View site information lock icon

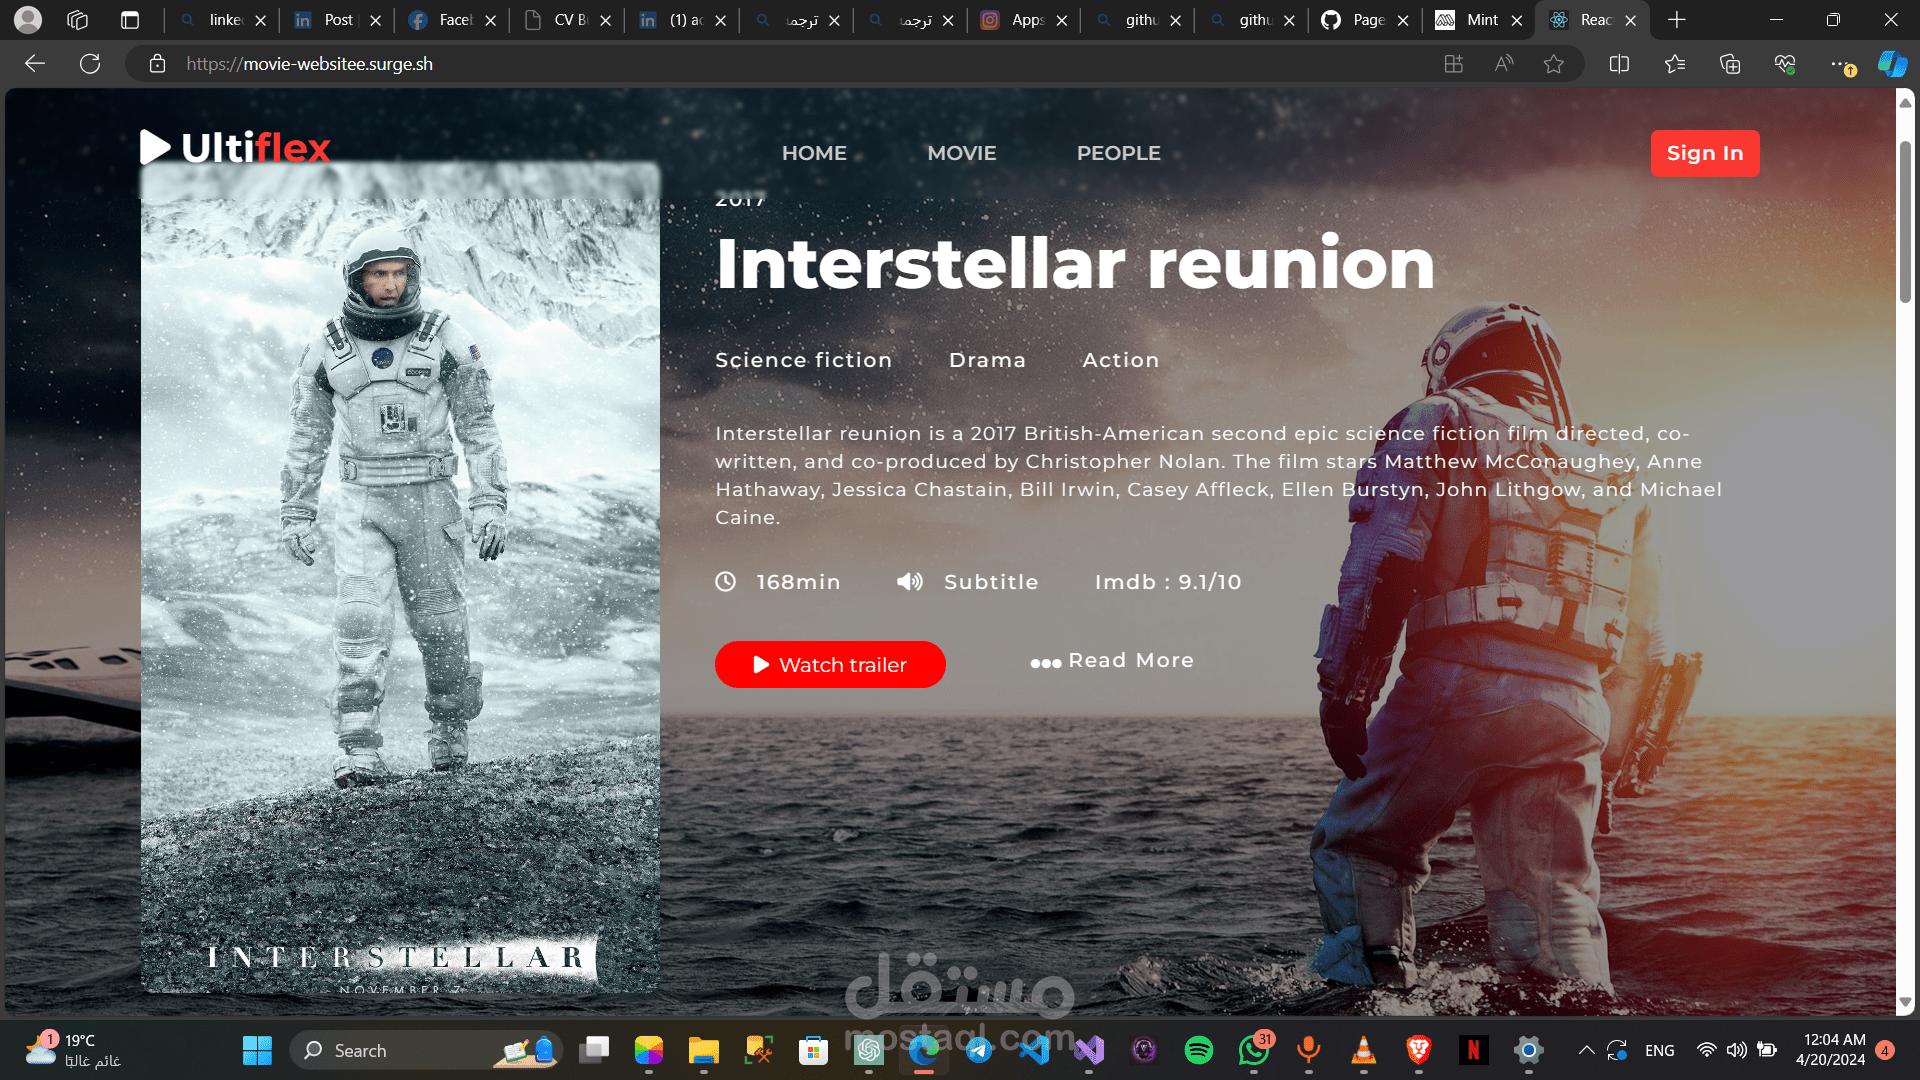(157, 64)
